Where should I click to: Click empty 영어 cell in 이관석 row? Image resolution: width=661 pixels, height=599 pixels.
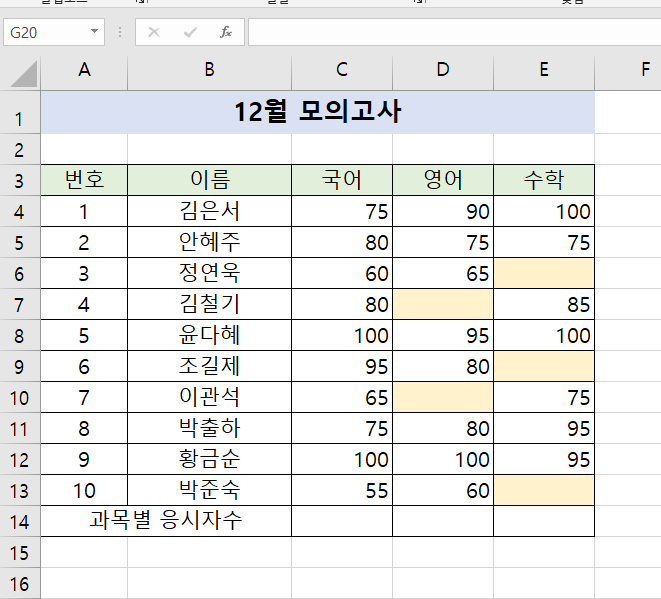coord(443,397)
